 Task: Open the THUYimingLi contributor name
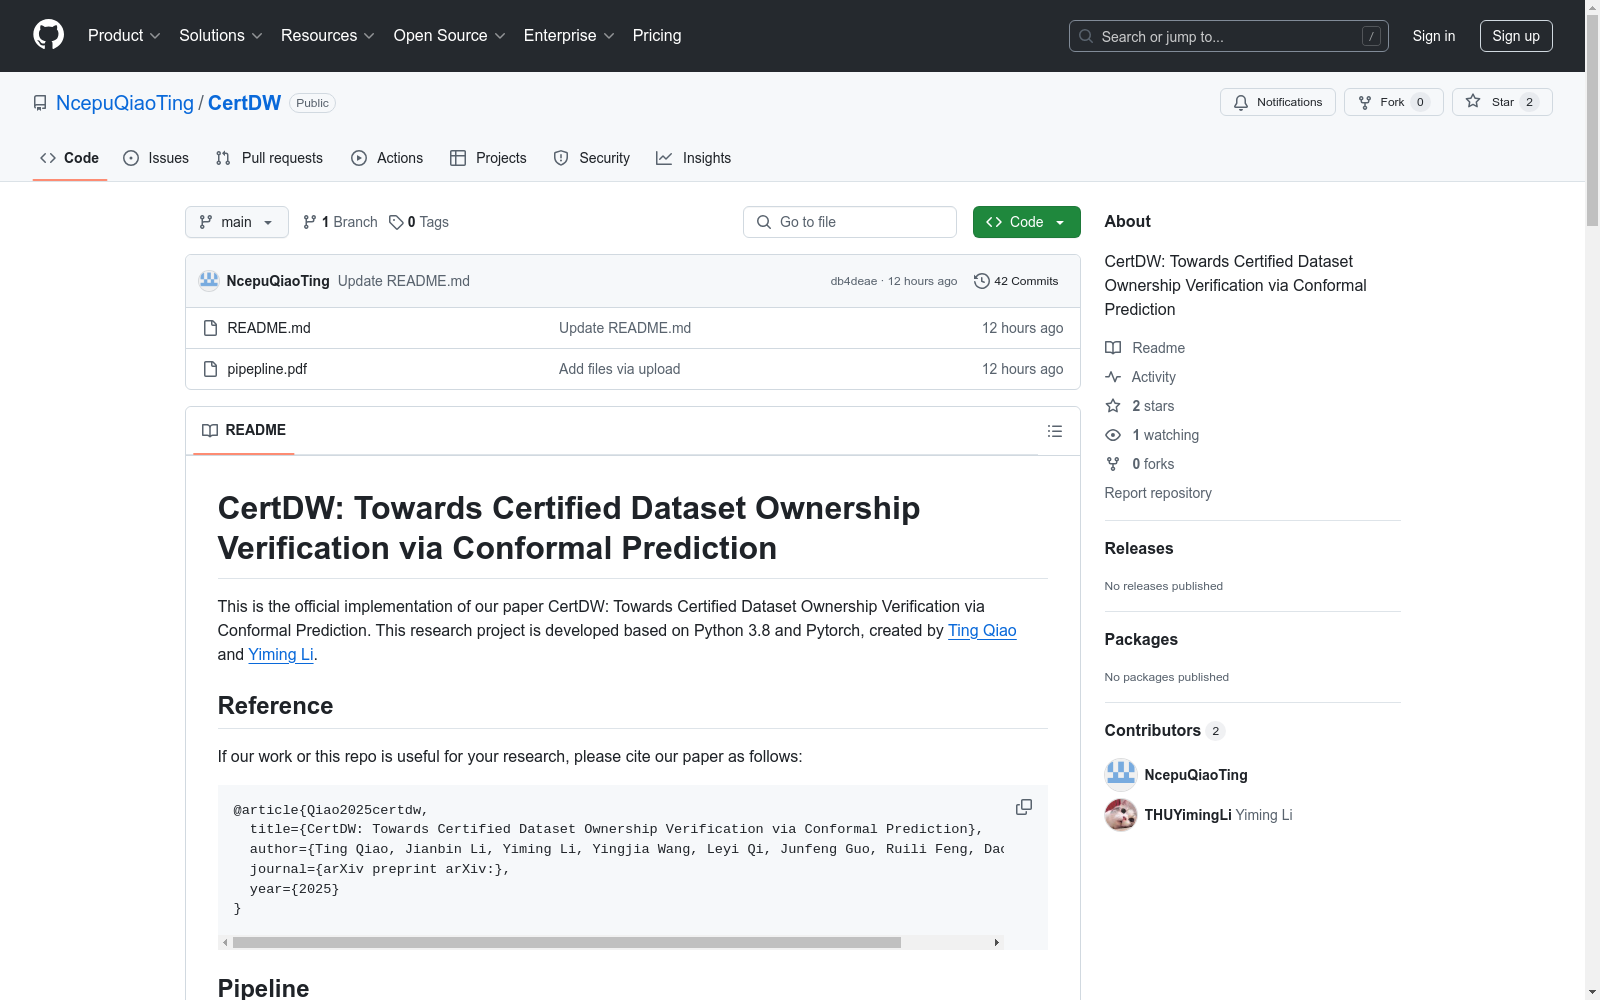click(1188, 815)
